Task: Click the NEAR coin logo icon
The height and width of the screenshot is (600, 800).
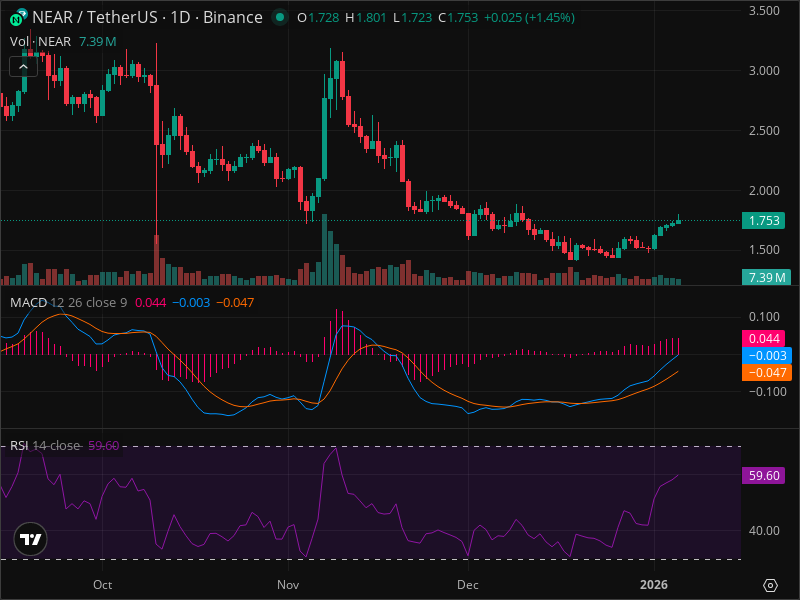Action: pos(17,17)
